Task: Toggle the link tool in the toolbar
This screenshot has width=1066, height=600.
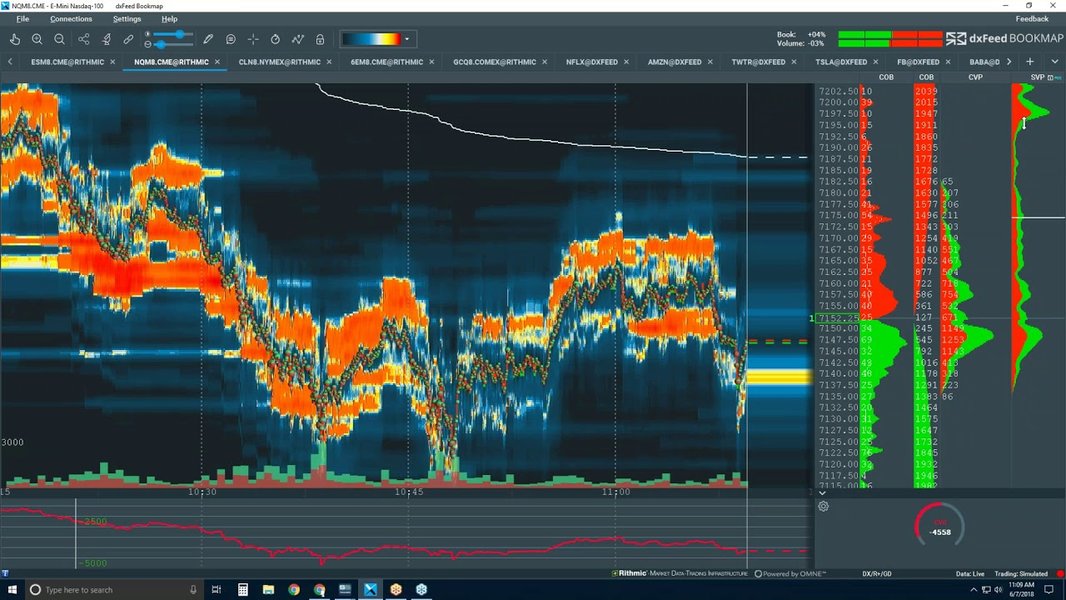Action: pos(127,38)
